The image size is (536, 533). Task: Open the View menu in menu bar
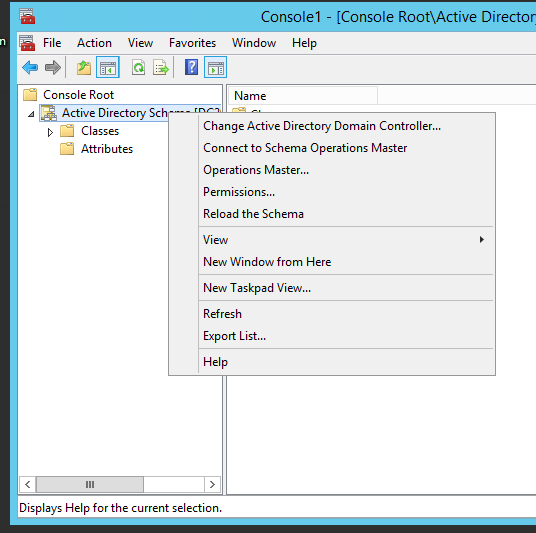[x=140, y=43]
